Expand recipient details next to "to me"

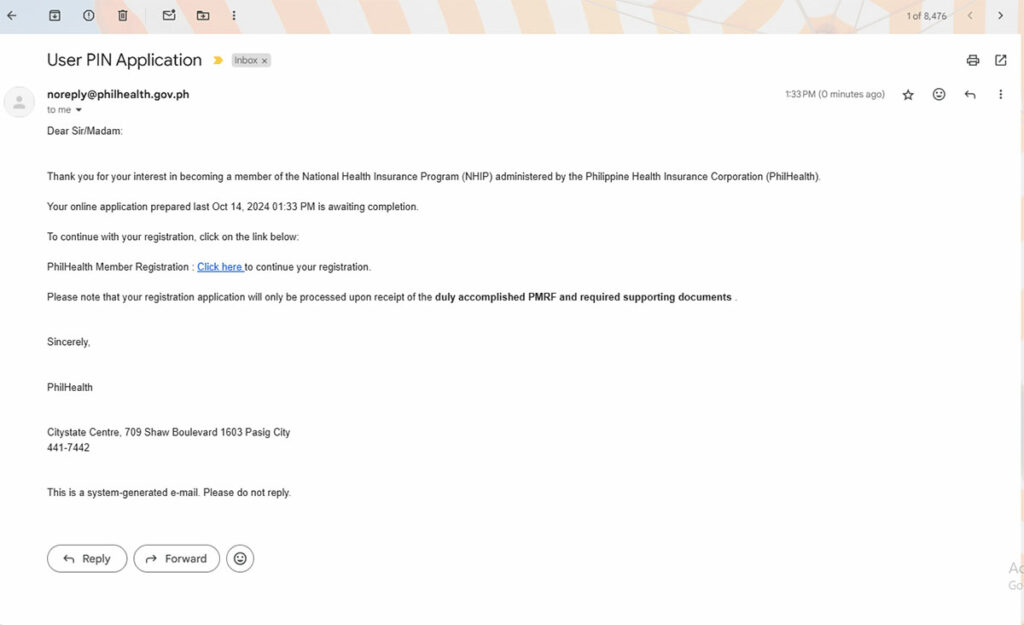coord(79,110)
